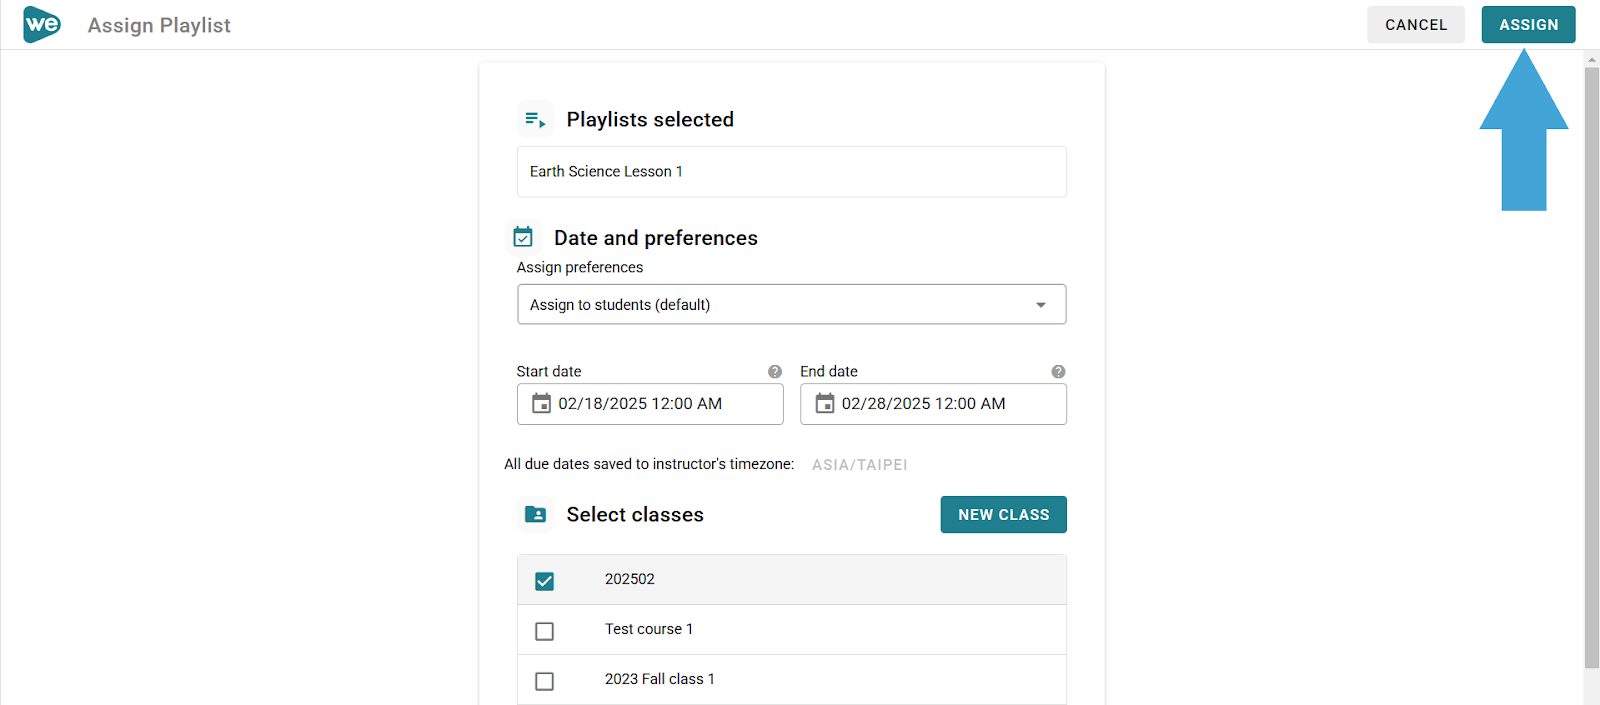Check the Test course 1 checkbox
This screenshot has height=705, width=1600.
tap(544, 631)
